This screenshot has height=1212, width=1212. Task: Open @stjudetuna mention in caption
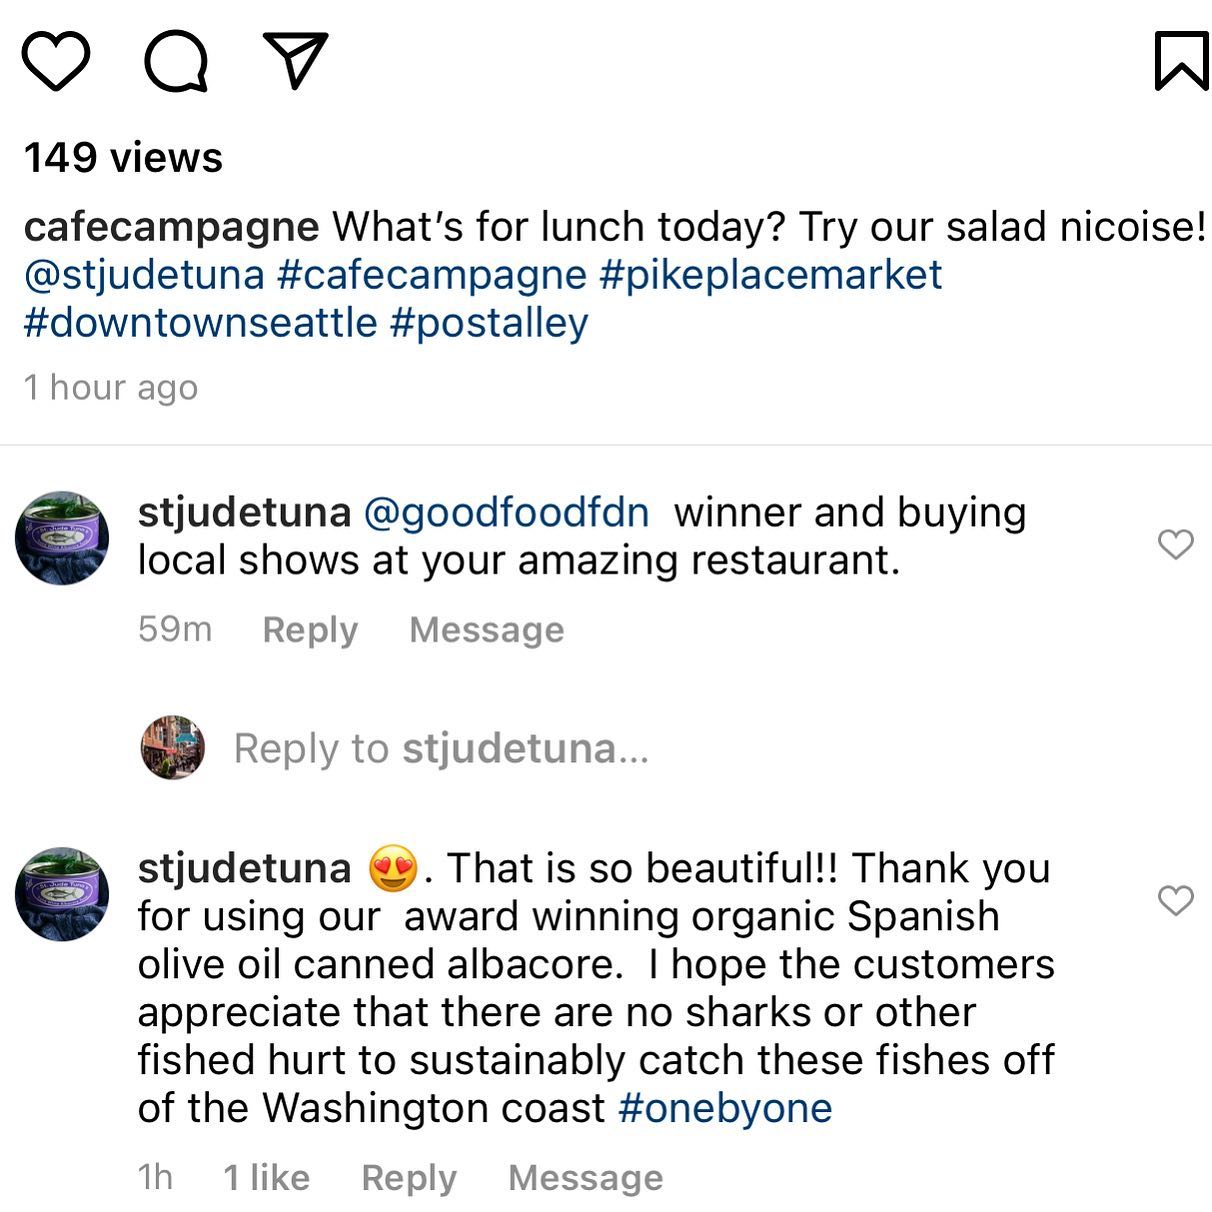[x=144, y=275]
